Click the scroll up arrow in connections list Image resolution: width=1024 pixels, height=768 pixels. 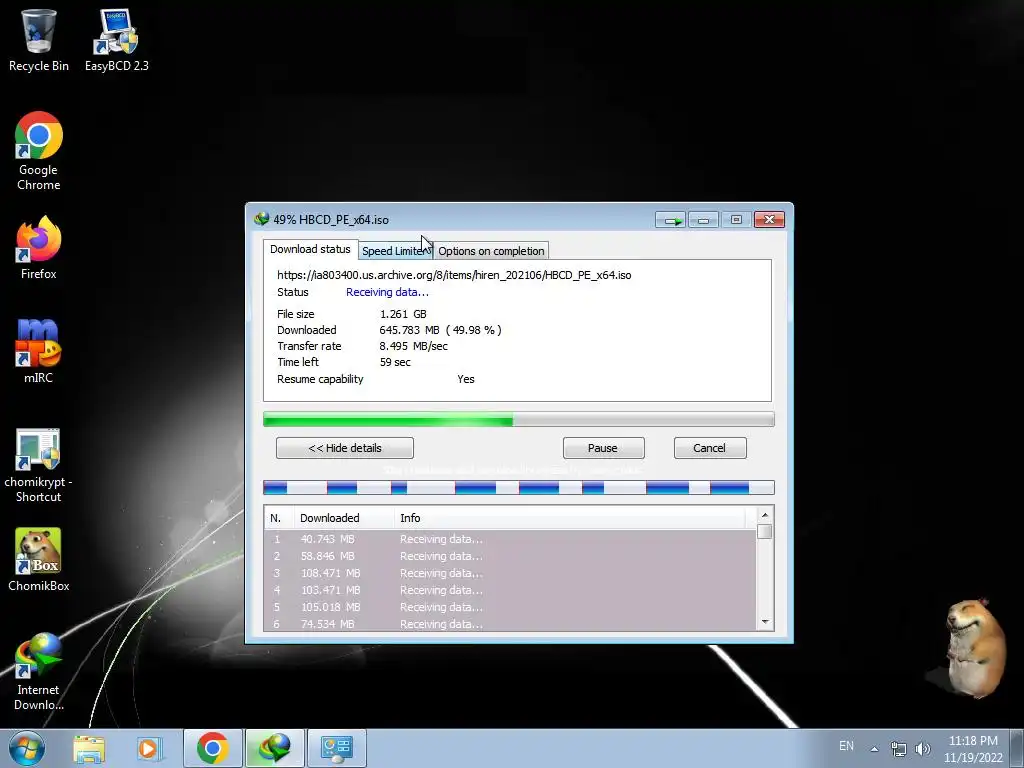765,515
